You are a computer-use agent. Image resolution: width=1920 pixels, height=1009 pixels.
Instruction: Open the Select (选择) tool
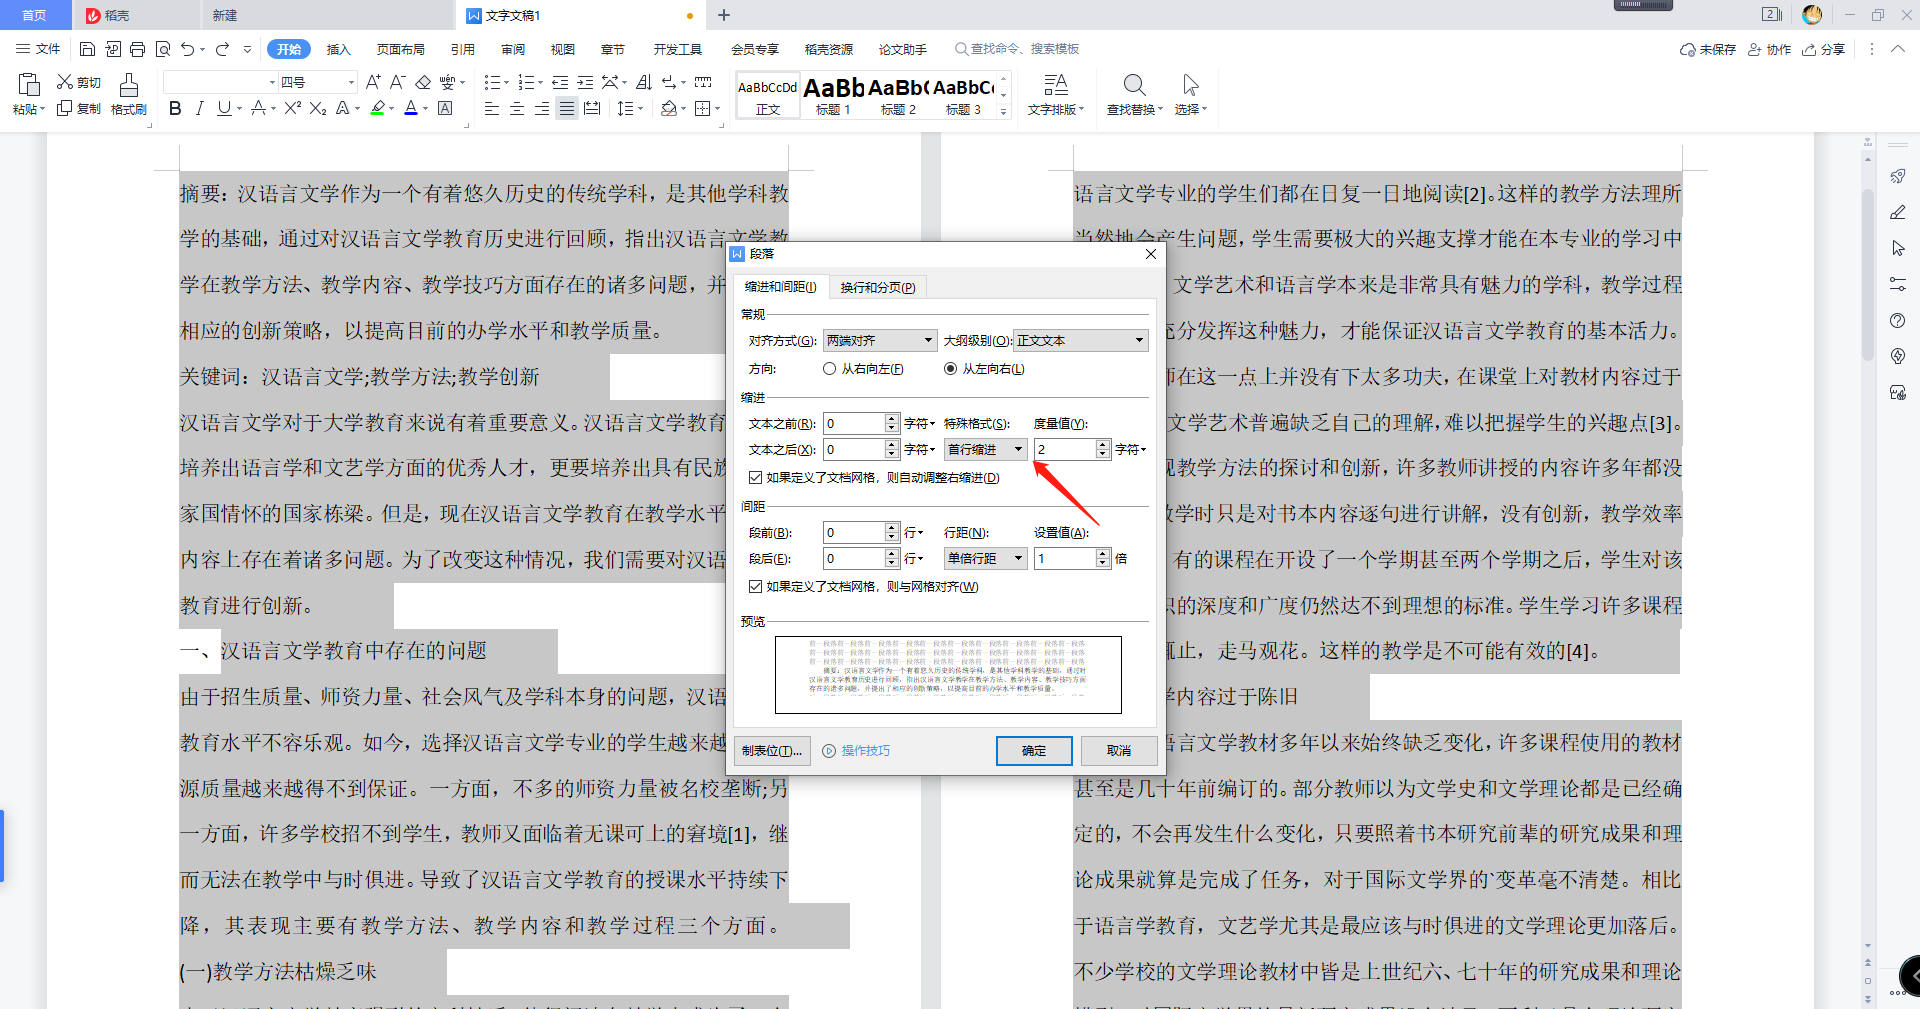click(1190, 95)
